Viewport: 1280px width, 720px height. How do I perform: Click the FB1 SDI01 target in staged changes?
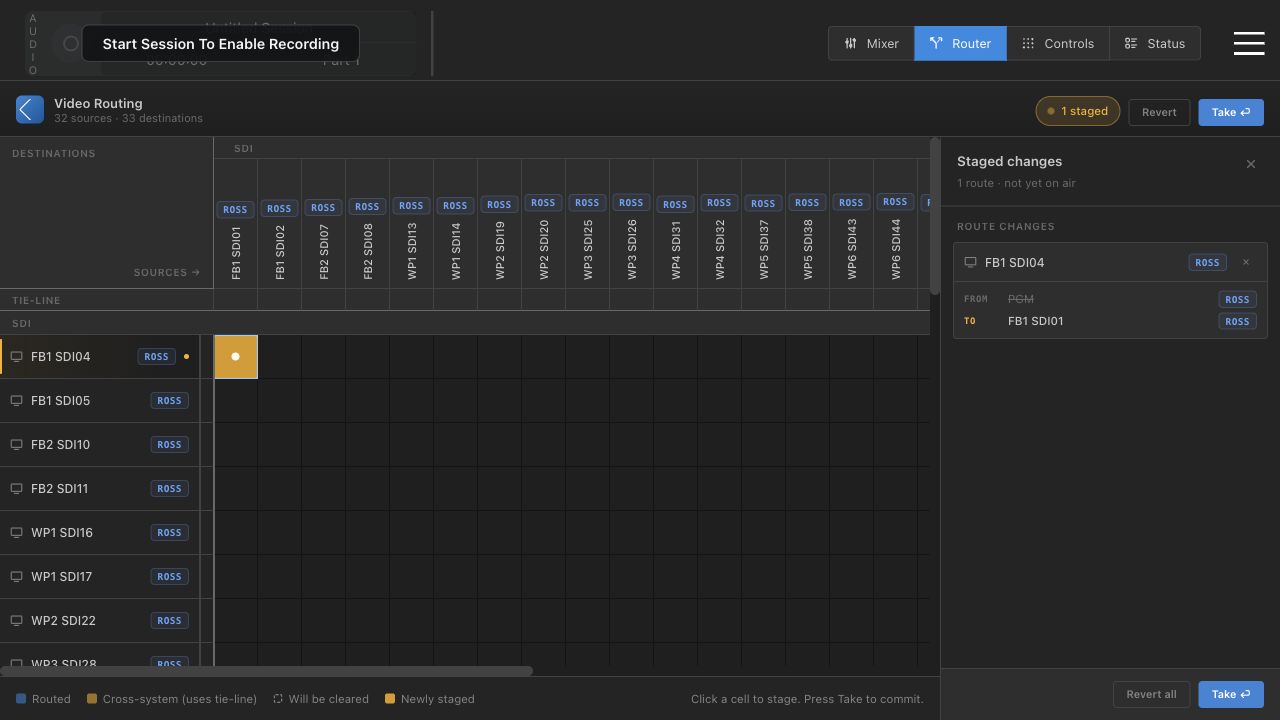1036,321
